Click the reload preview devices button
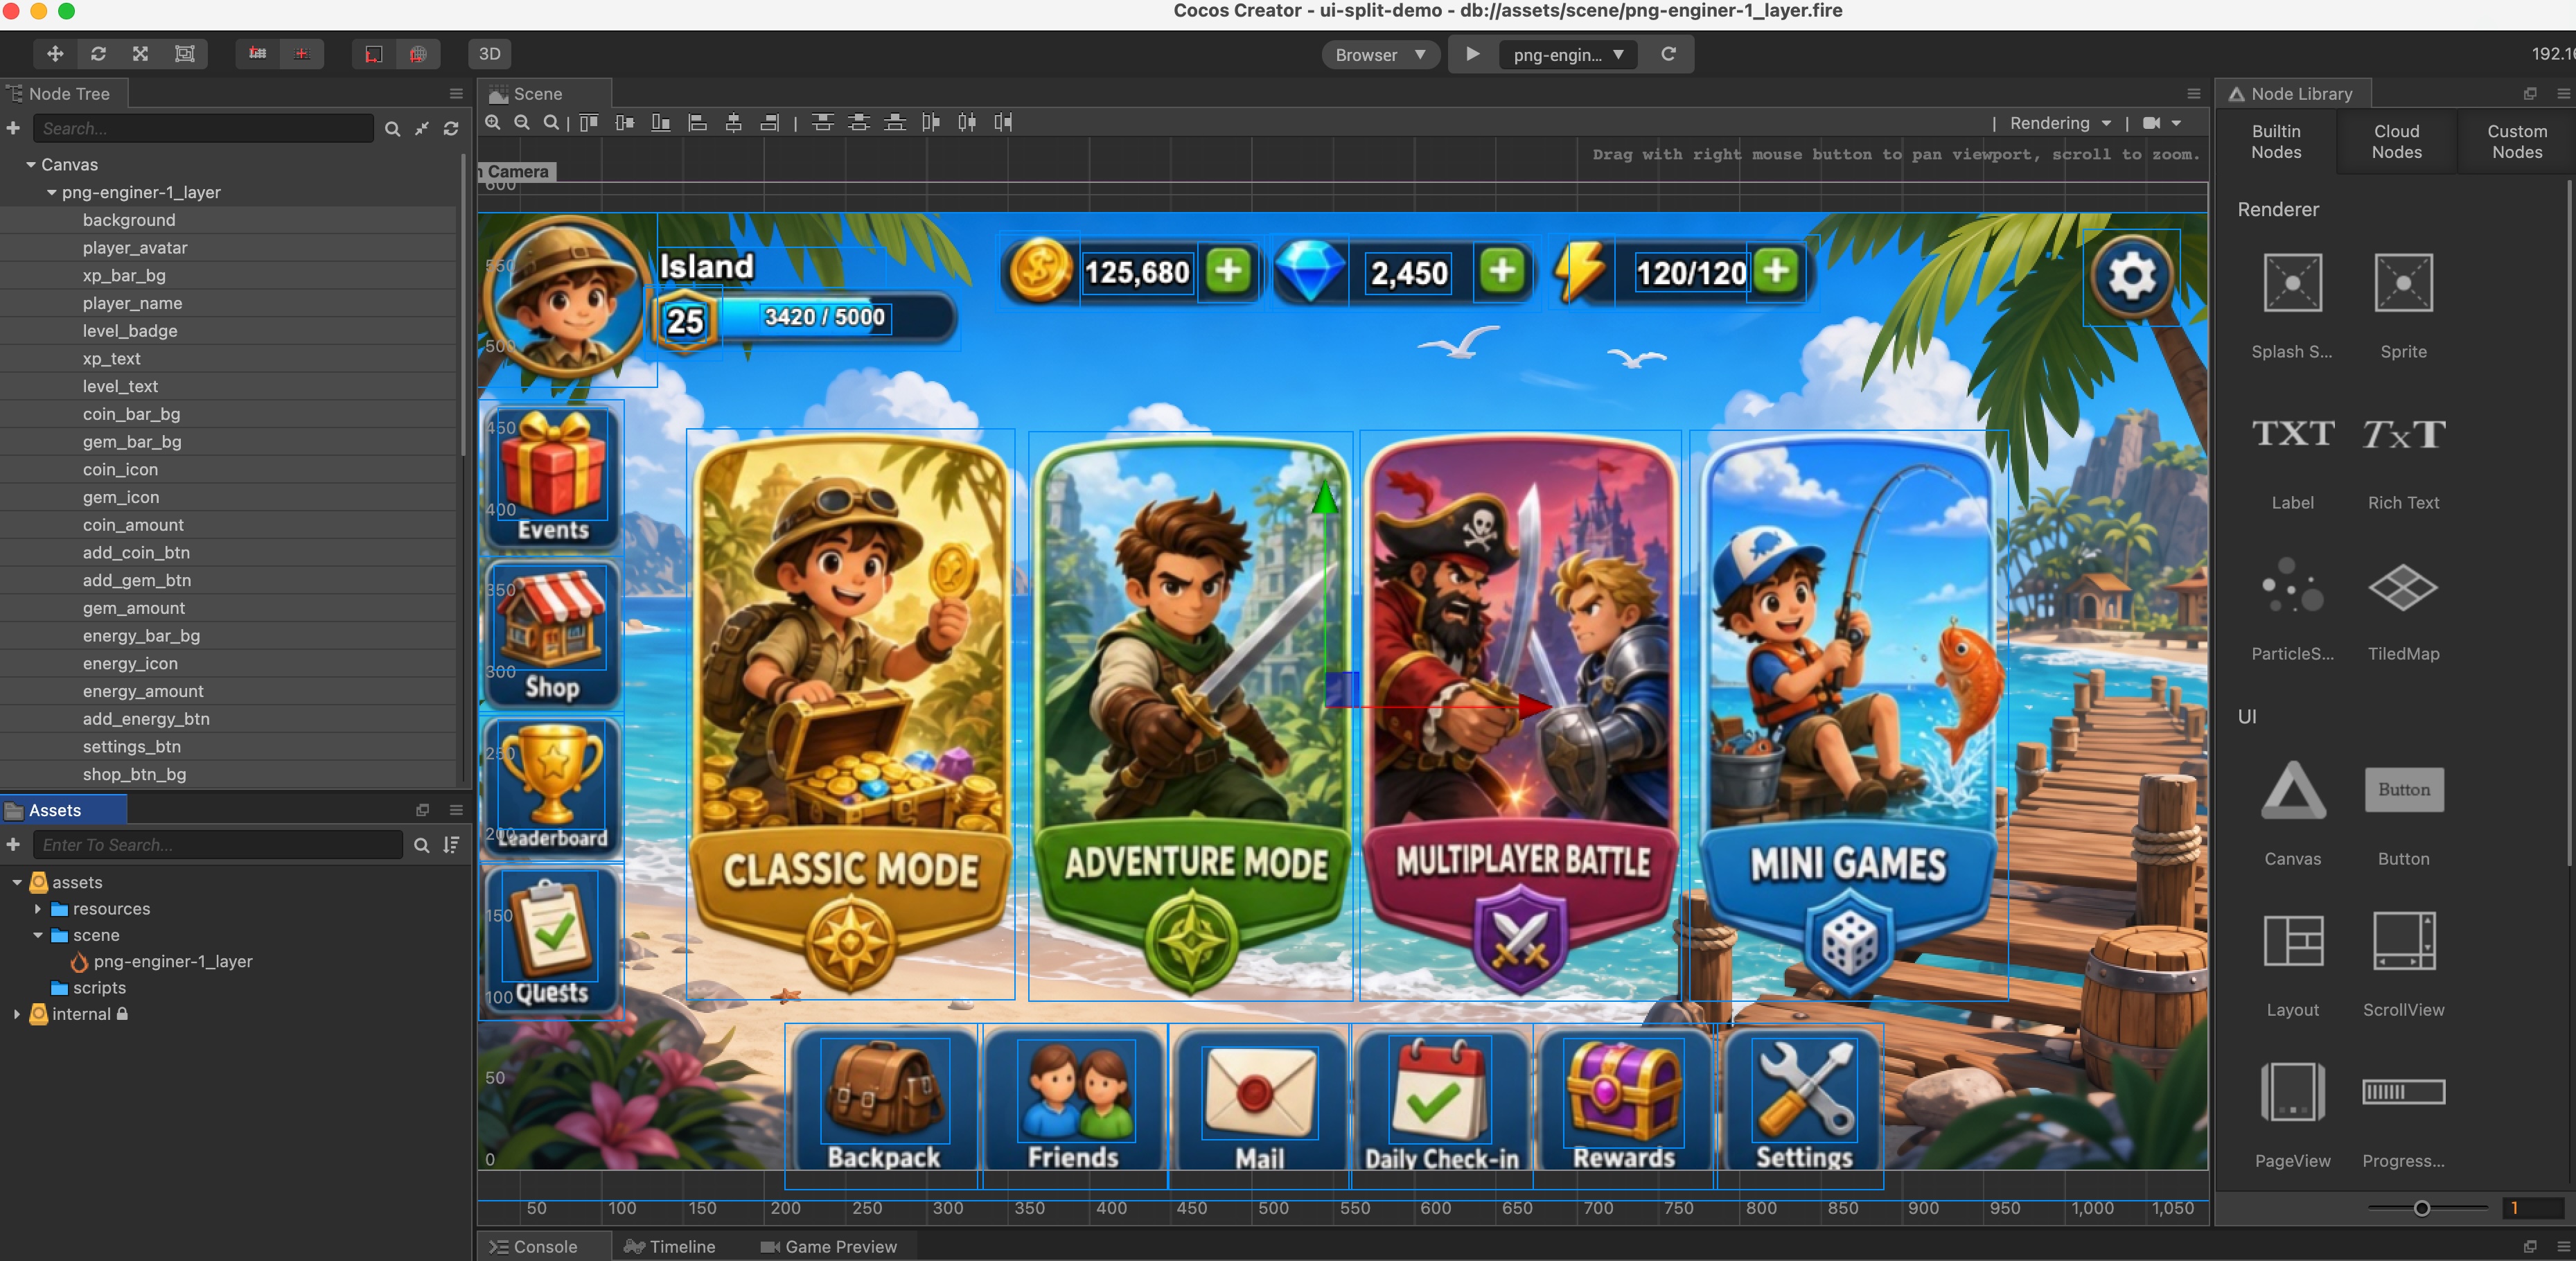The width and height of the screenshot is (2576, 1261). (x=1668, y=54)
